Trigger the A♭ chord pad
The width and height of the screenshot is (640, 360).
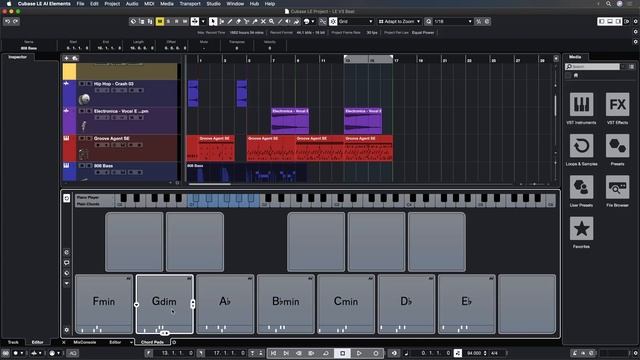point(225,304)
